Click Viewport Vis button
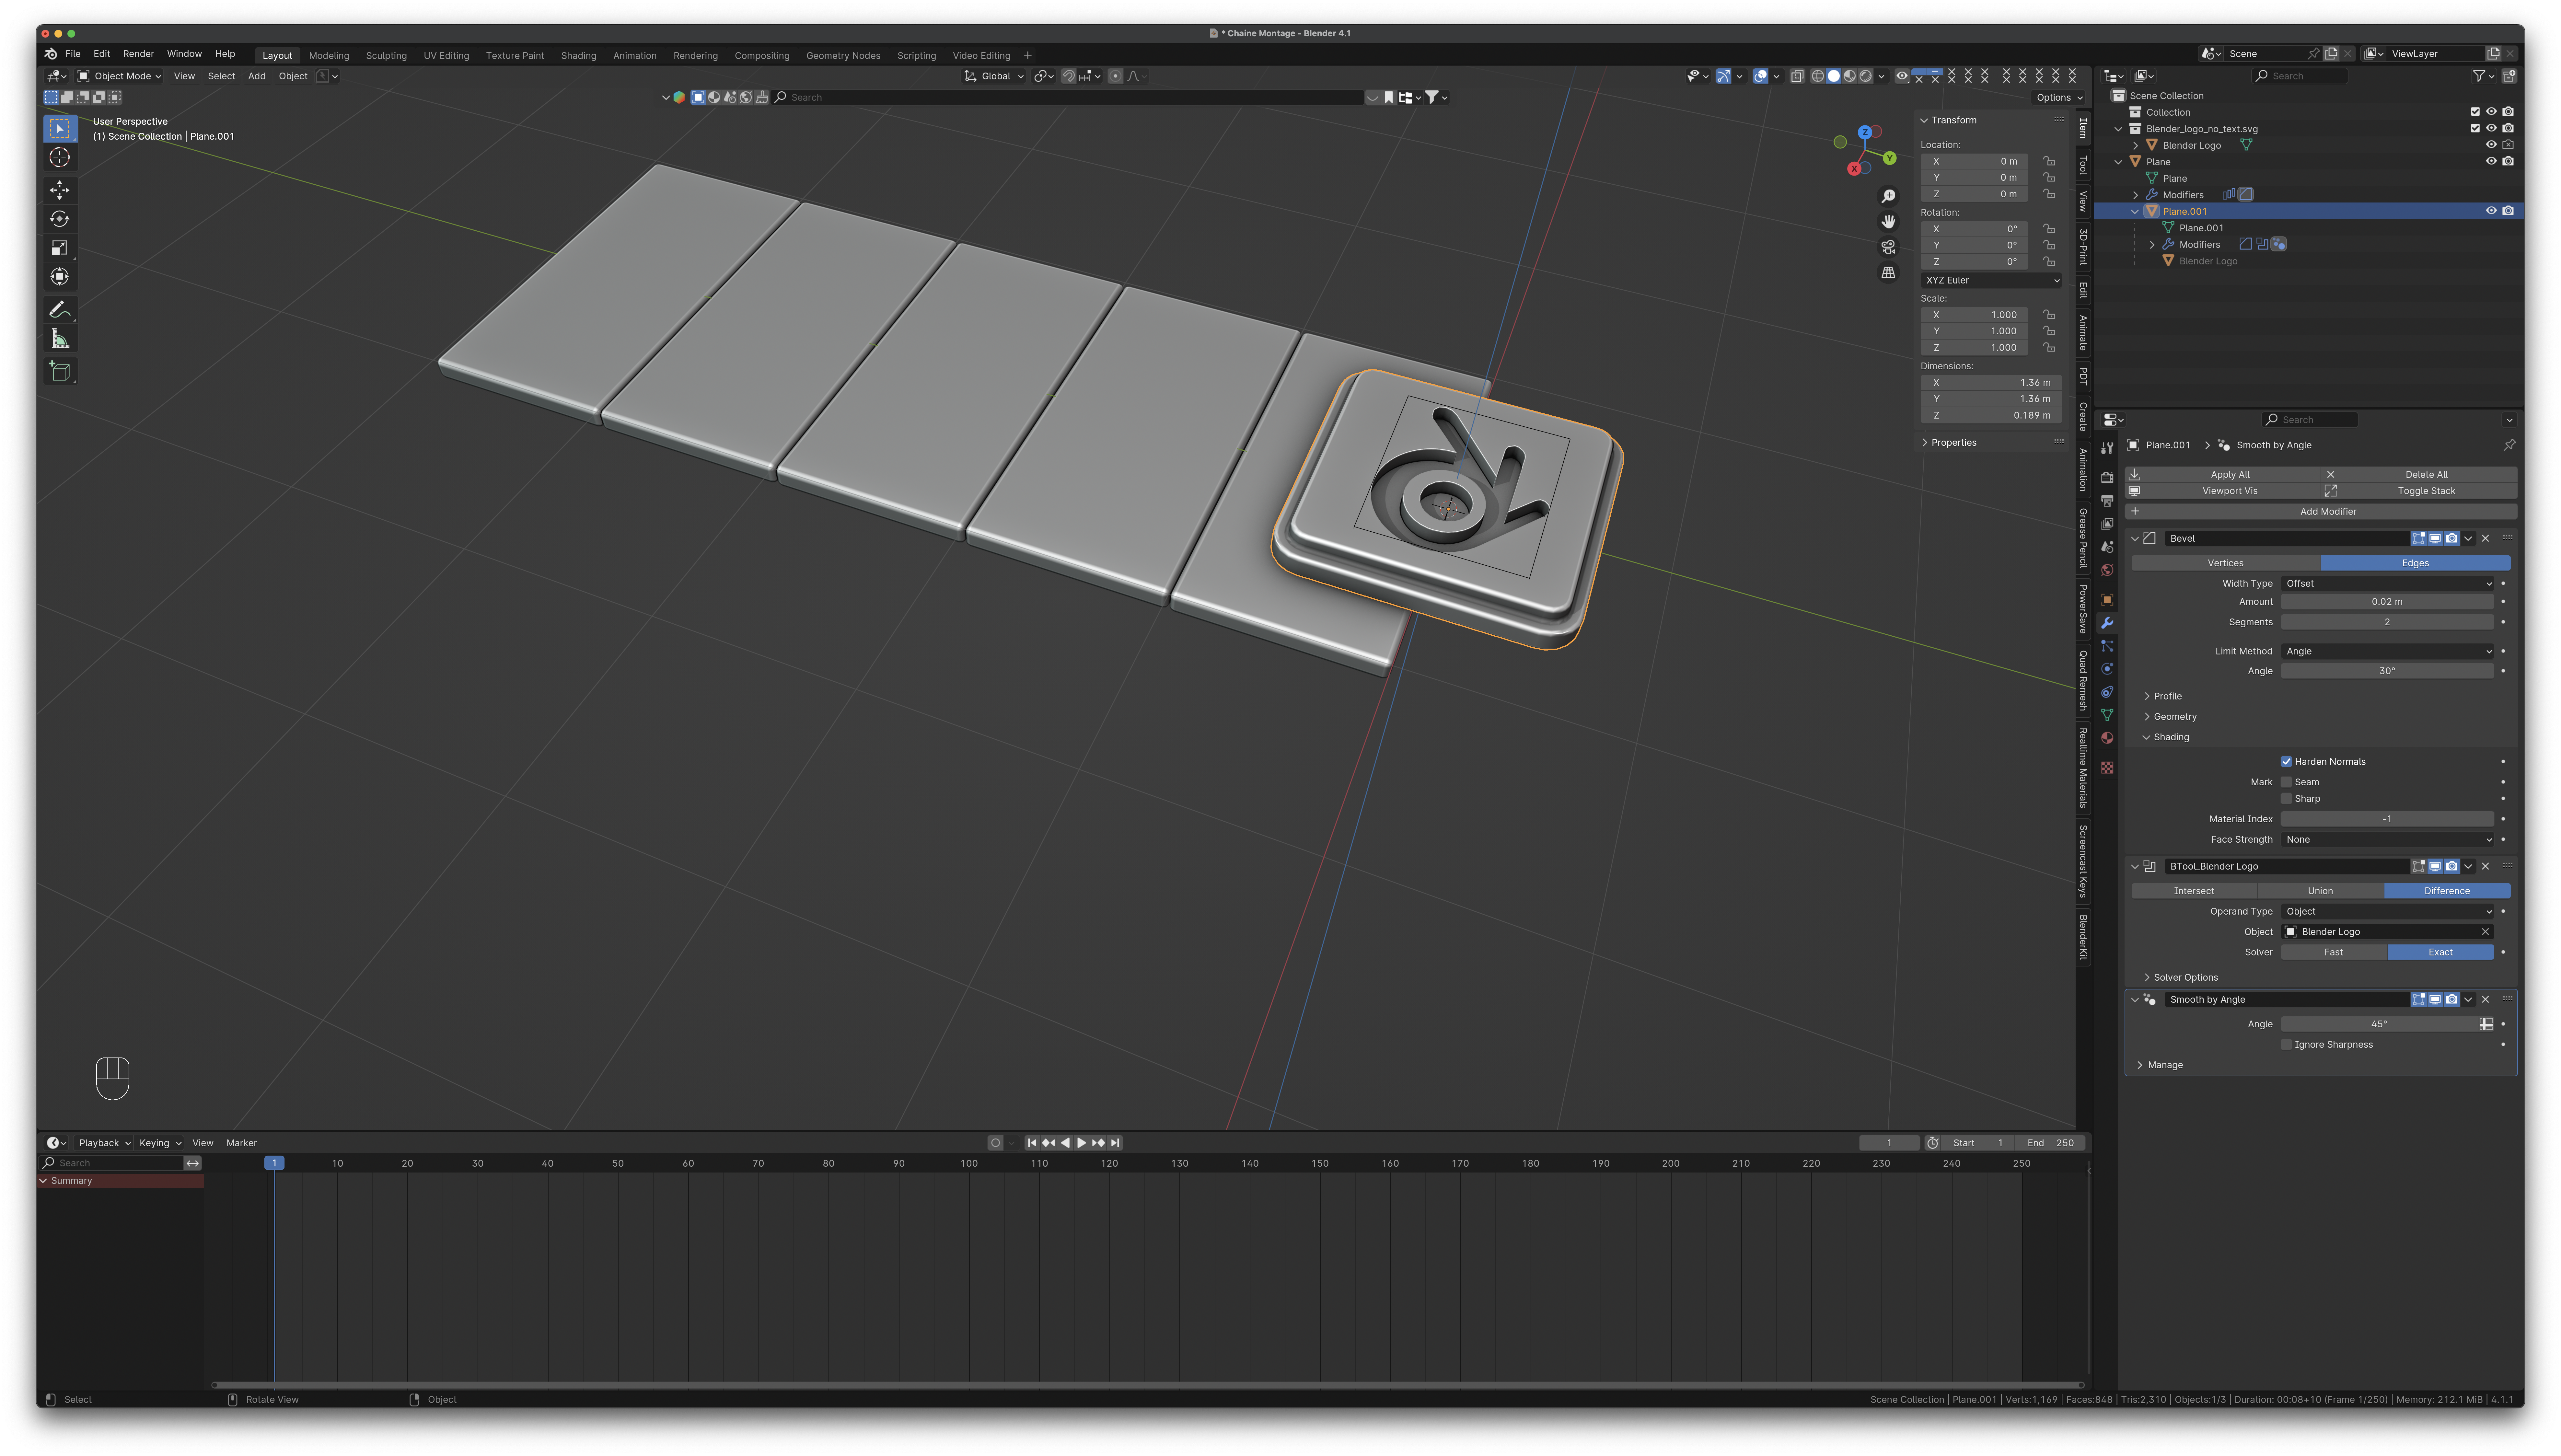The image size is (2561, 1456). 2223,491
